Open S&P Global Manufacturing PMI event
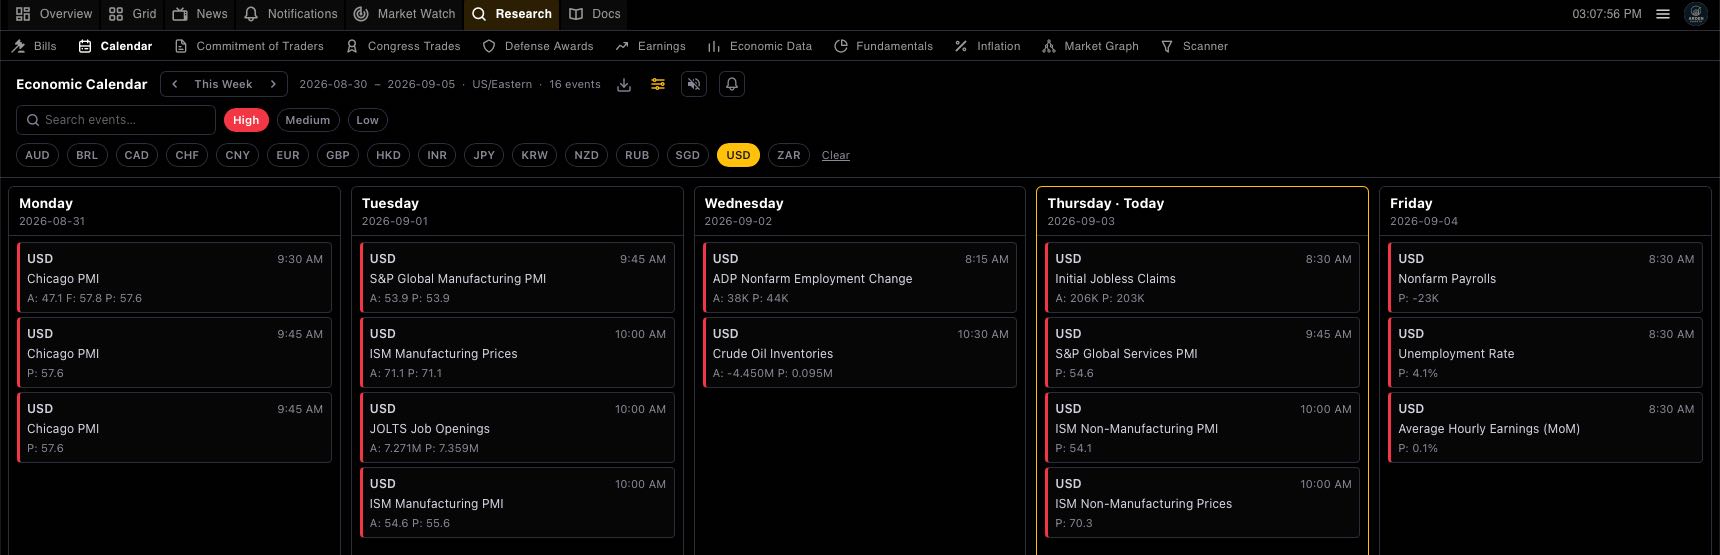 (517, 278)
